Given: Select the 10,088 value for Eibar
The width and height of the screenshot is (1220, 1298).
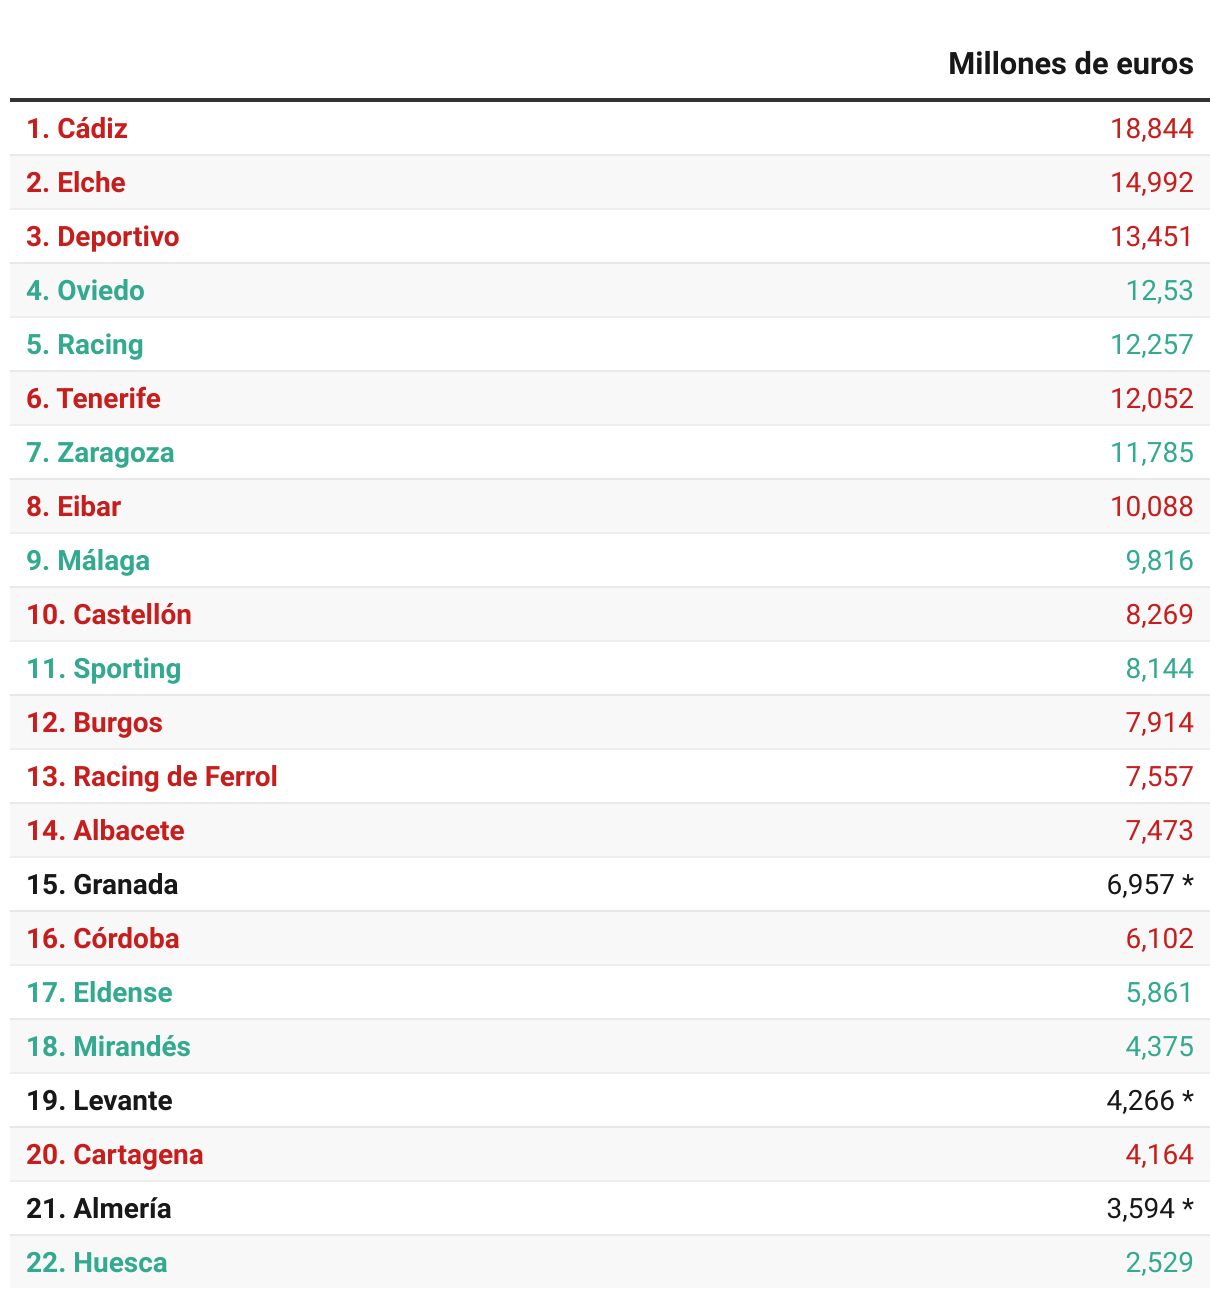Looking at the screenshot, I should tap(1151, 506).
